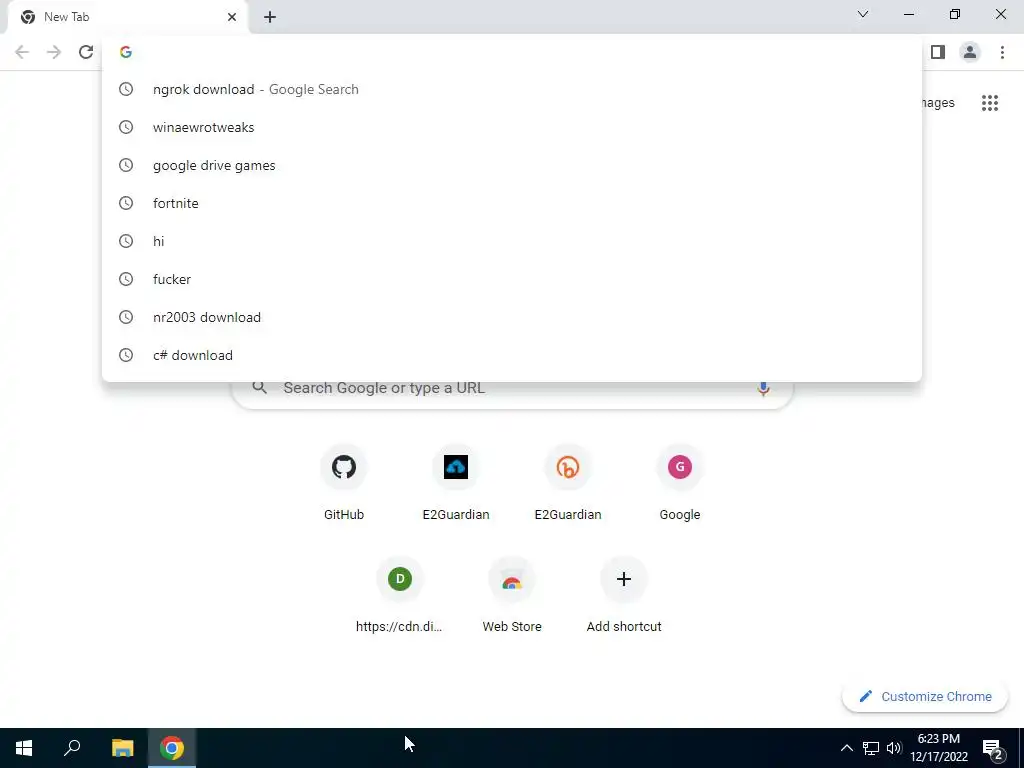Viewport: 1024px width, 768px height.
Task: Open the E2Guardian shortcut with orange b icon
Action: (x=568, y=483)
